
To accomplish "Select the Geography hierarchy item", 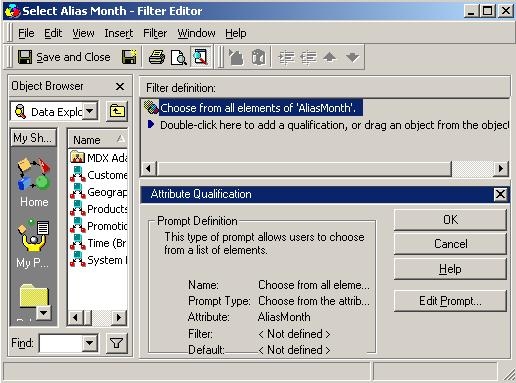I will 99,192.
